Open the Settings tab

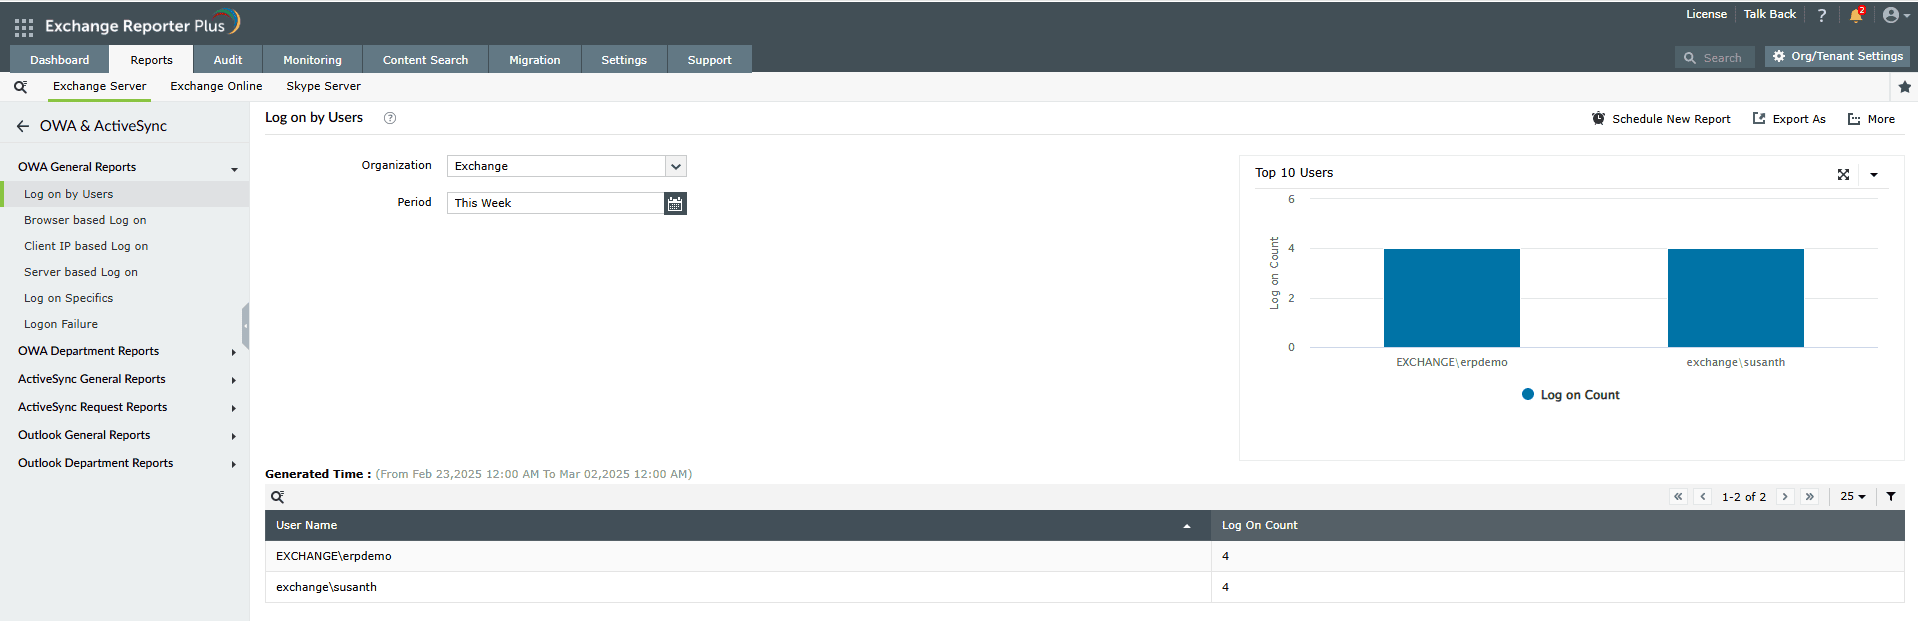tap(624, 60)
